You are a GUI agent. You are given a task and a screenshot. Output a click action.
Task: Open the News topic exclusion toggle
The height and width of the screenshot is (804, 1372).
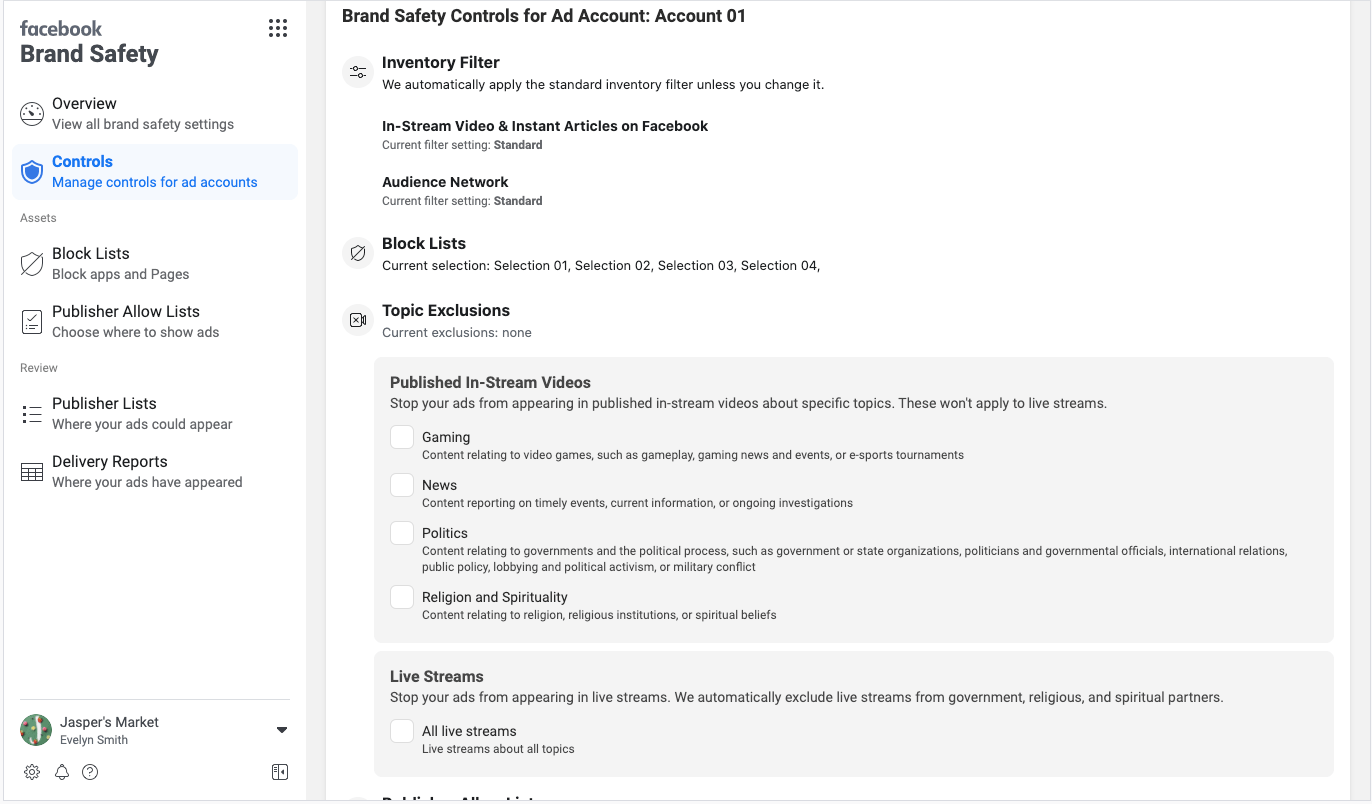401,484
